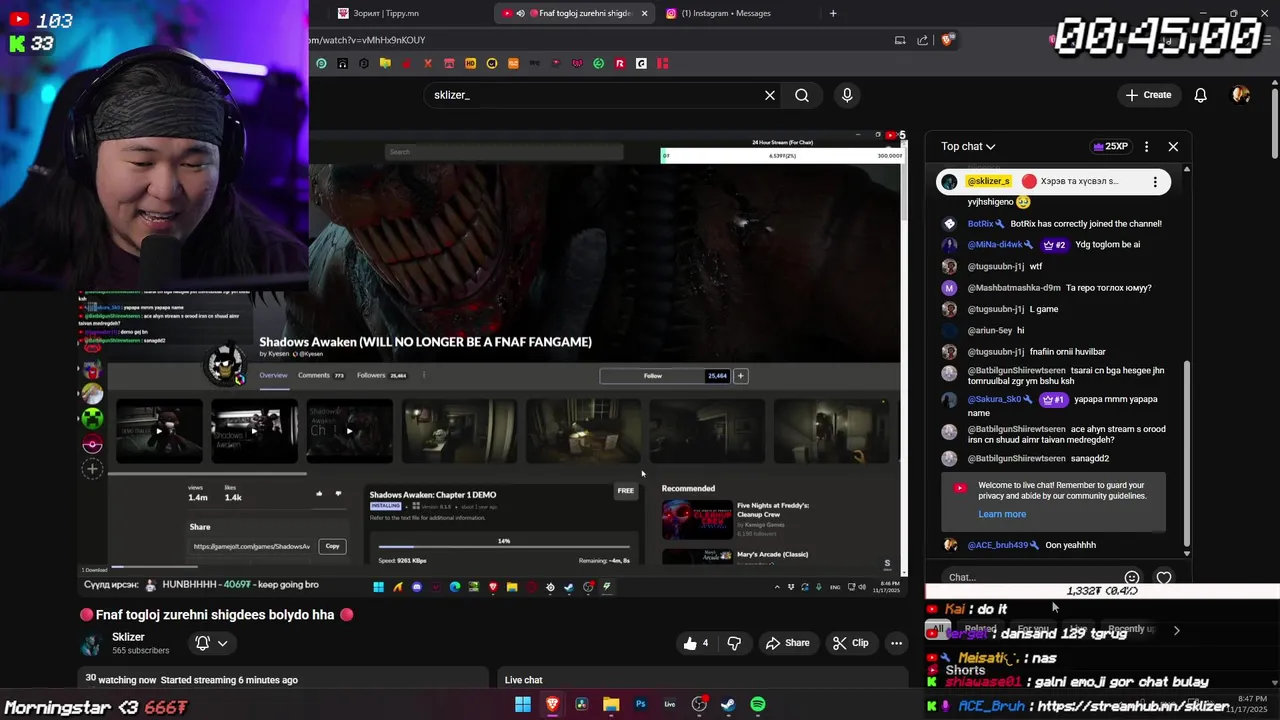
Task: Mute the YouTube tab via speaker icon
Action: point(520,13)
